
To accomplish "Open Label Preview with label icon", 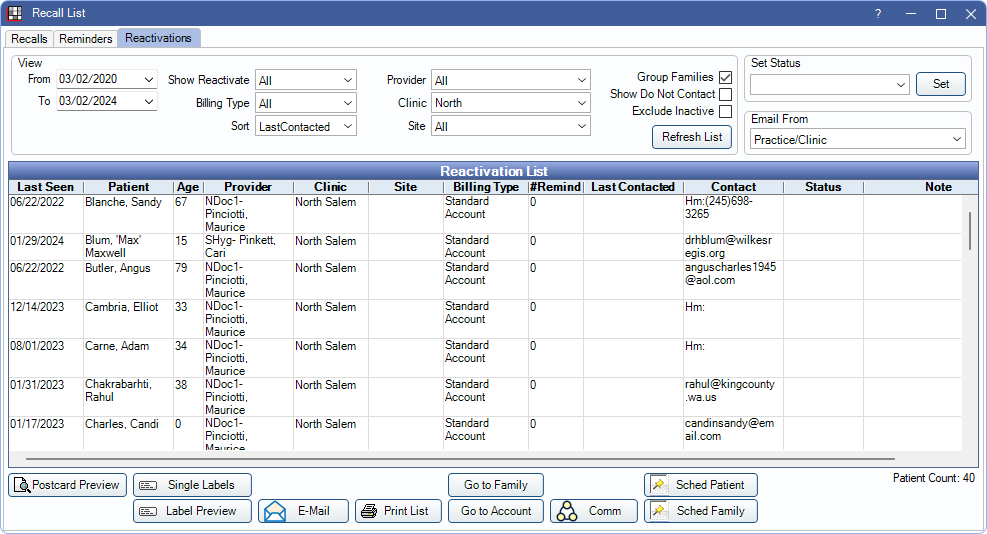I will point(148,511).
